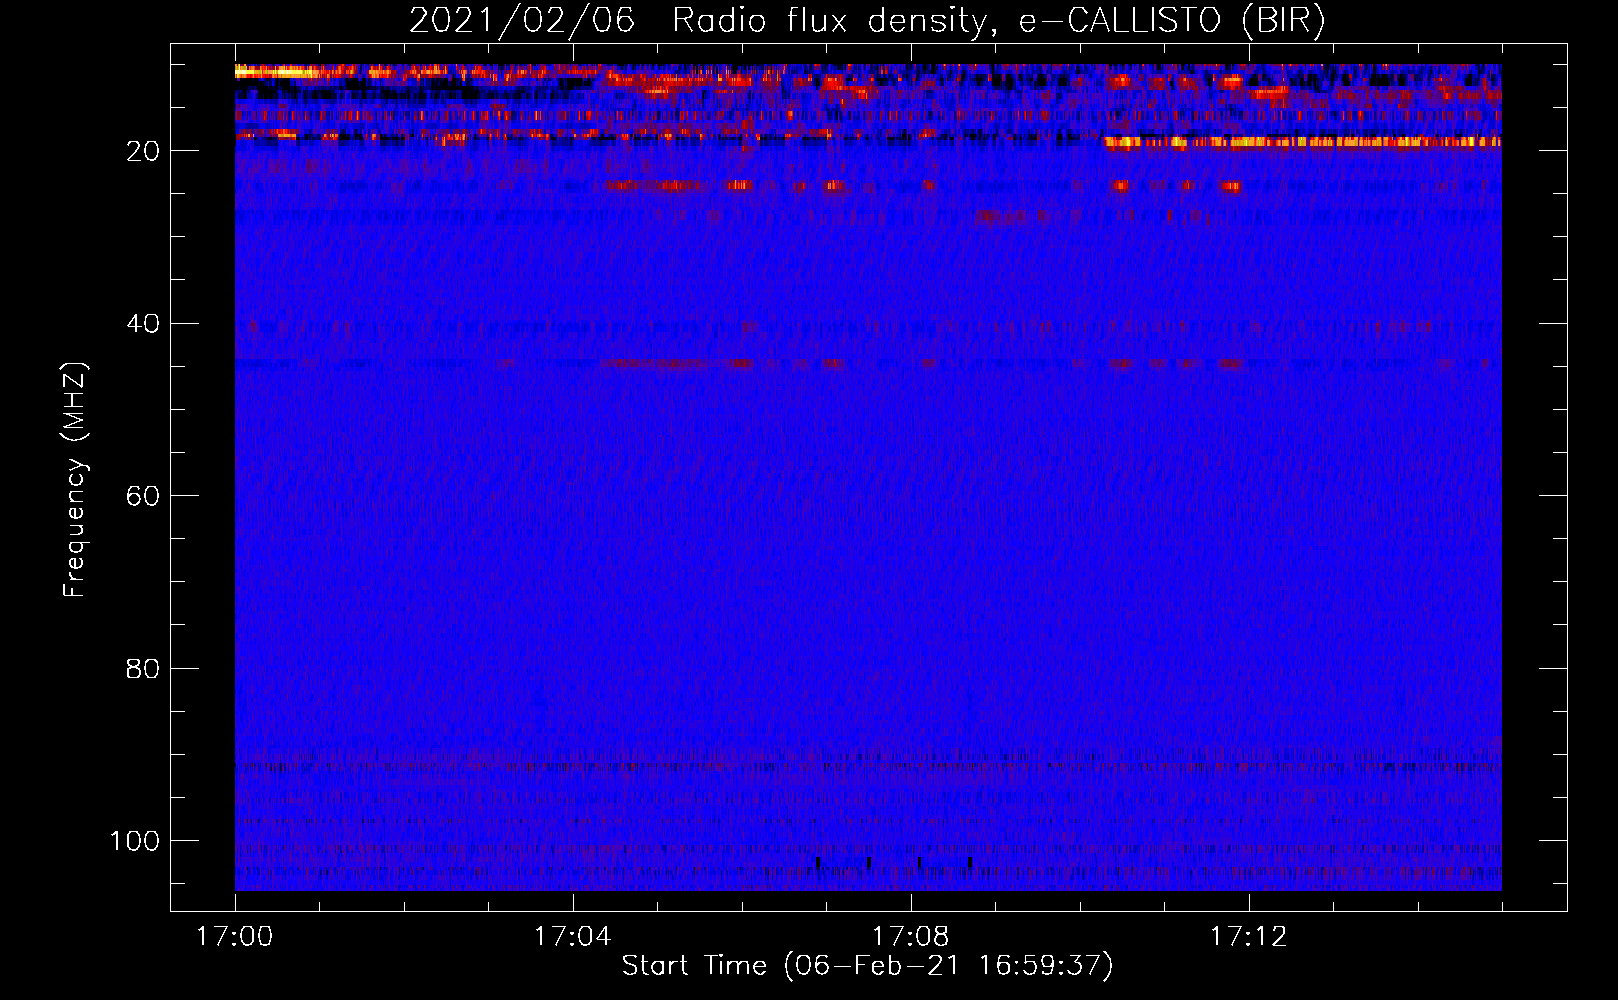
Task: Click the 'Start Time (06-Feb-21 16:59:37)' axis label
Action: click(867, 966)
